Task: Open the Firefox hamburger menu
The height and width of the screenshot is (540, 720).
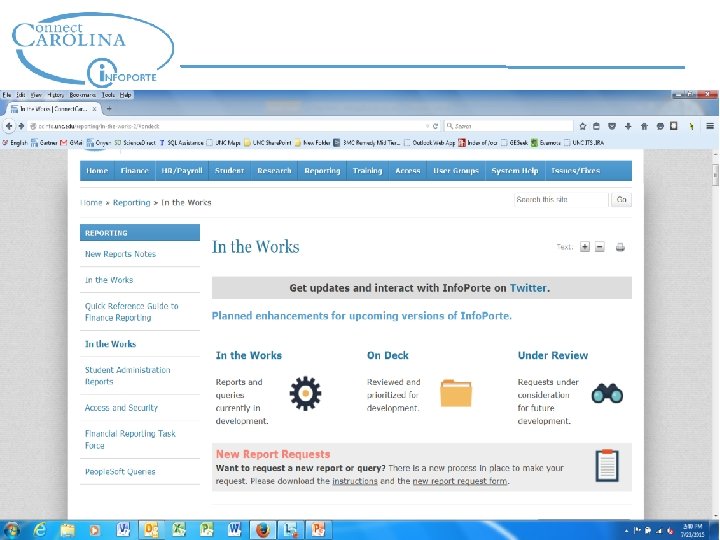Action: 709,126
